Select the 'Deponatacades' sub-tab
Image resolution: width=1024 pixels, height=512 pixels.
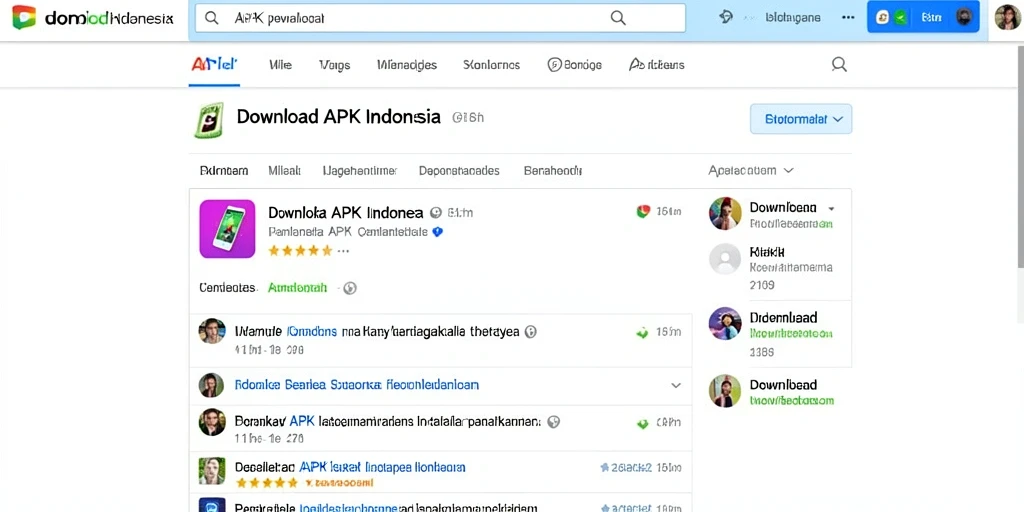point(459,170)
